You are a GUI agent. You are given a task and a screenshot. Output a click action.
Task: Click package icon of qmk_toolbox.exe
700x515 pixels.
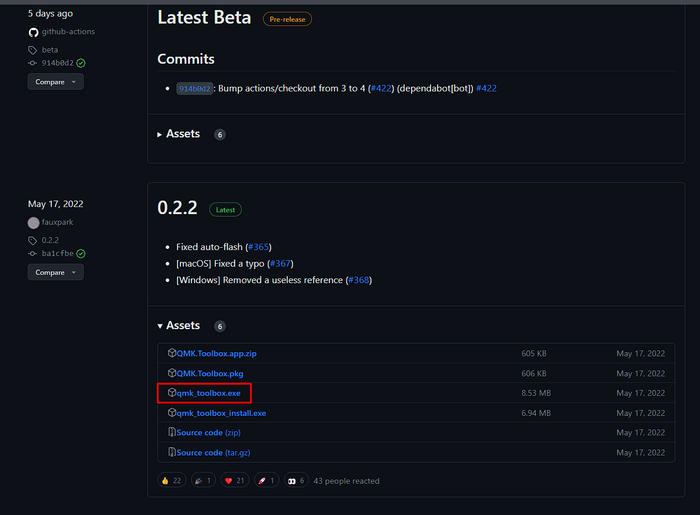172,392
